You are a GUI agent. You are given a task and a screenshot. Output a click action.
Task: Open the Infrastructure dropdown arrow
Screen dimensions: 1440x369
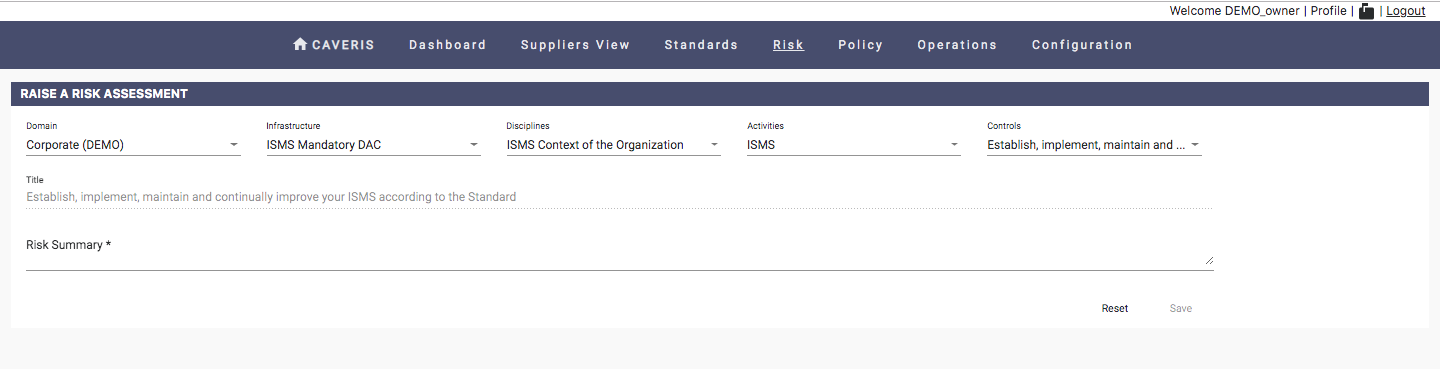click(x=474, y=145)
